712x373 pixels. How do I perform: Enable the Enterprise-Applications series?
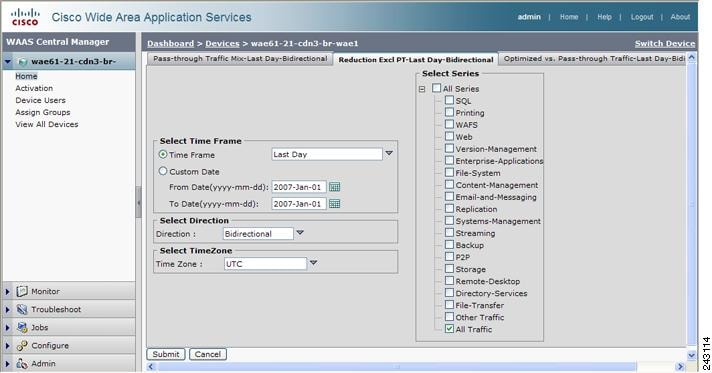tap(449, 160)
